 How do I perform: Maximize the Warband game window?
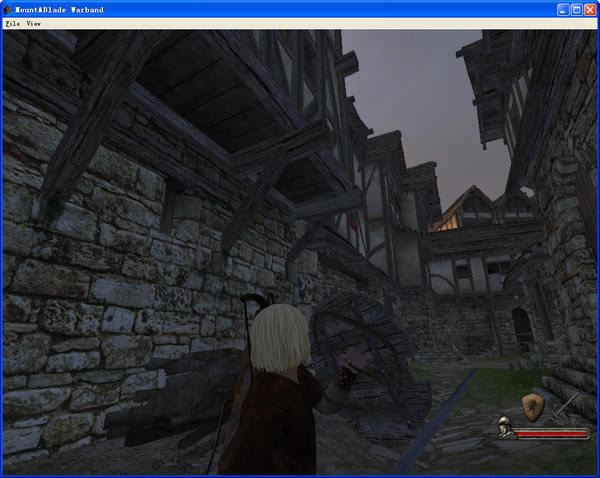point(576,9)
